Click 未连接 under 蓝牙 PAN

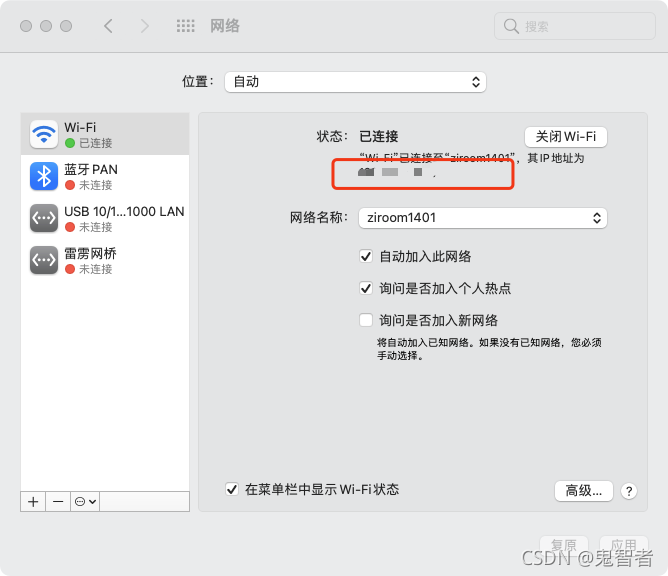tap(95, 185)
